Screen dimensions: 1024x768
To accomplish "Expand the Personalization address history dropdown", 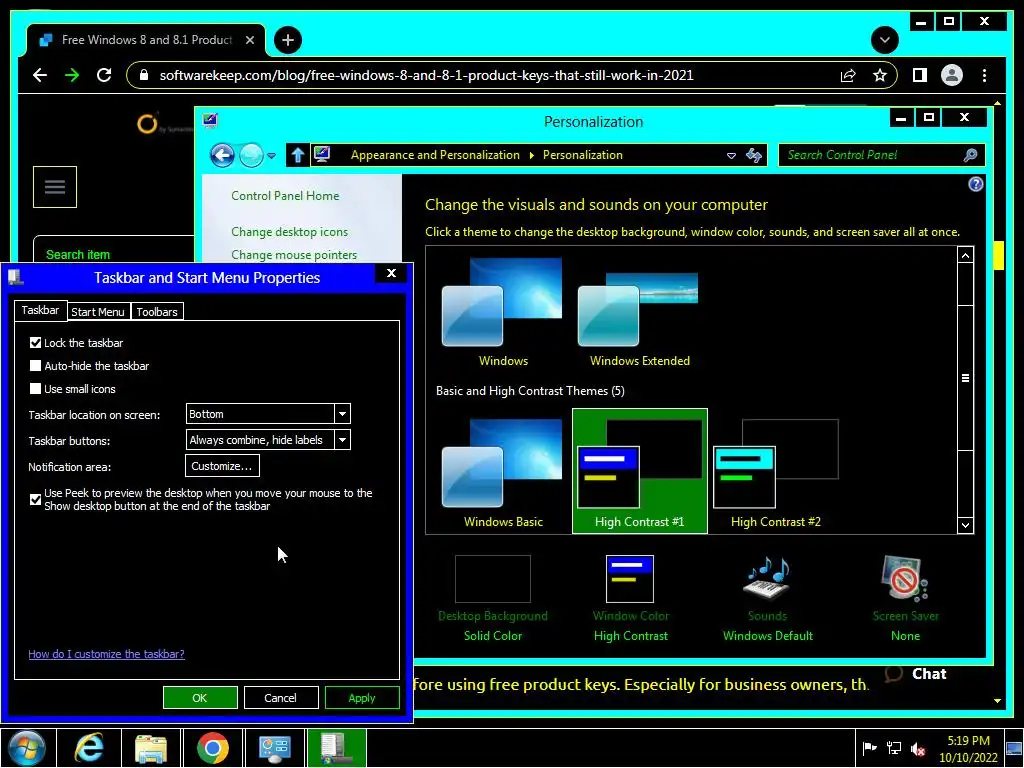I will point(731,155).
